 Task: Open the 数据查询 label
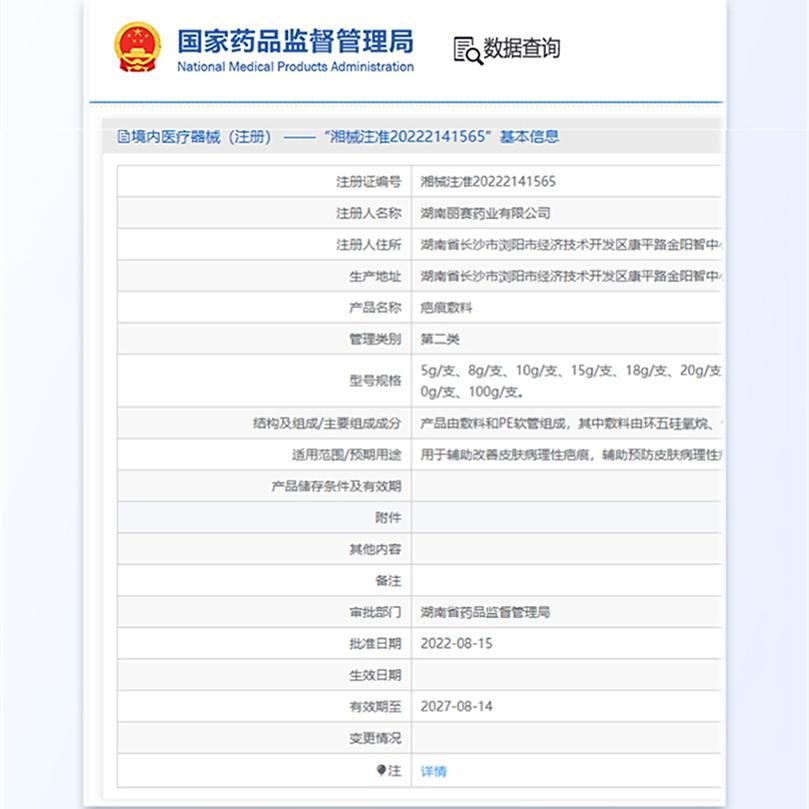522,48
